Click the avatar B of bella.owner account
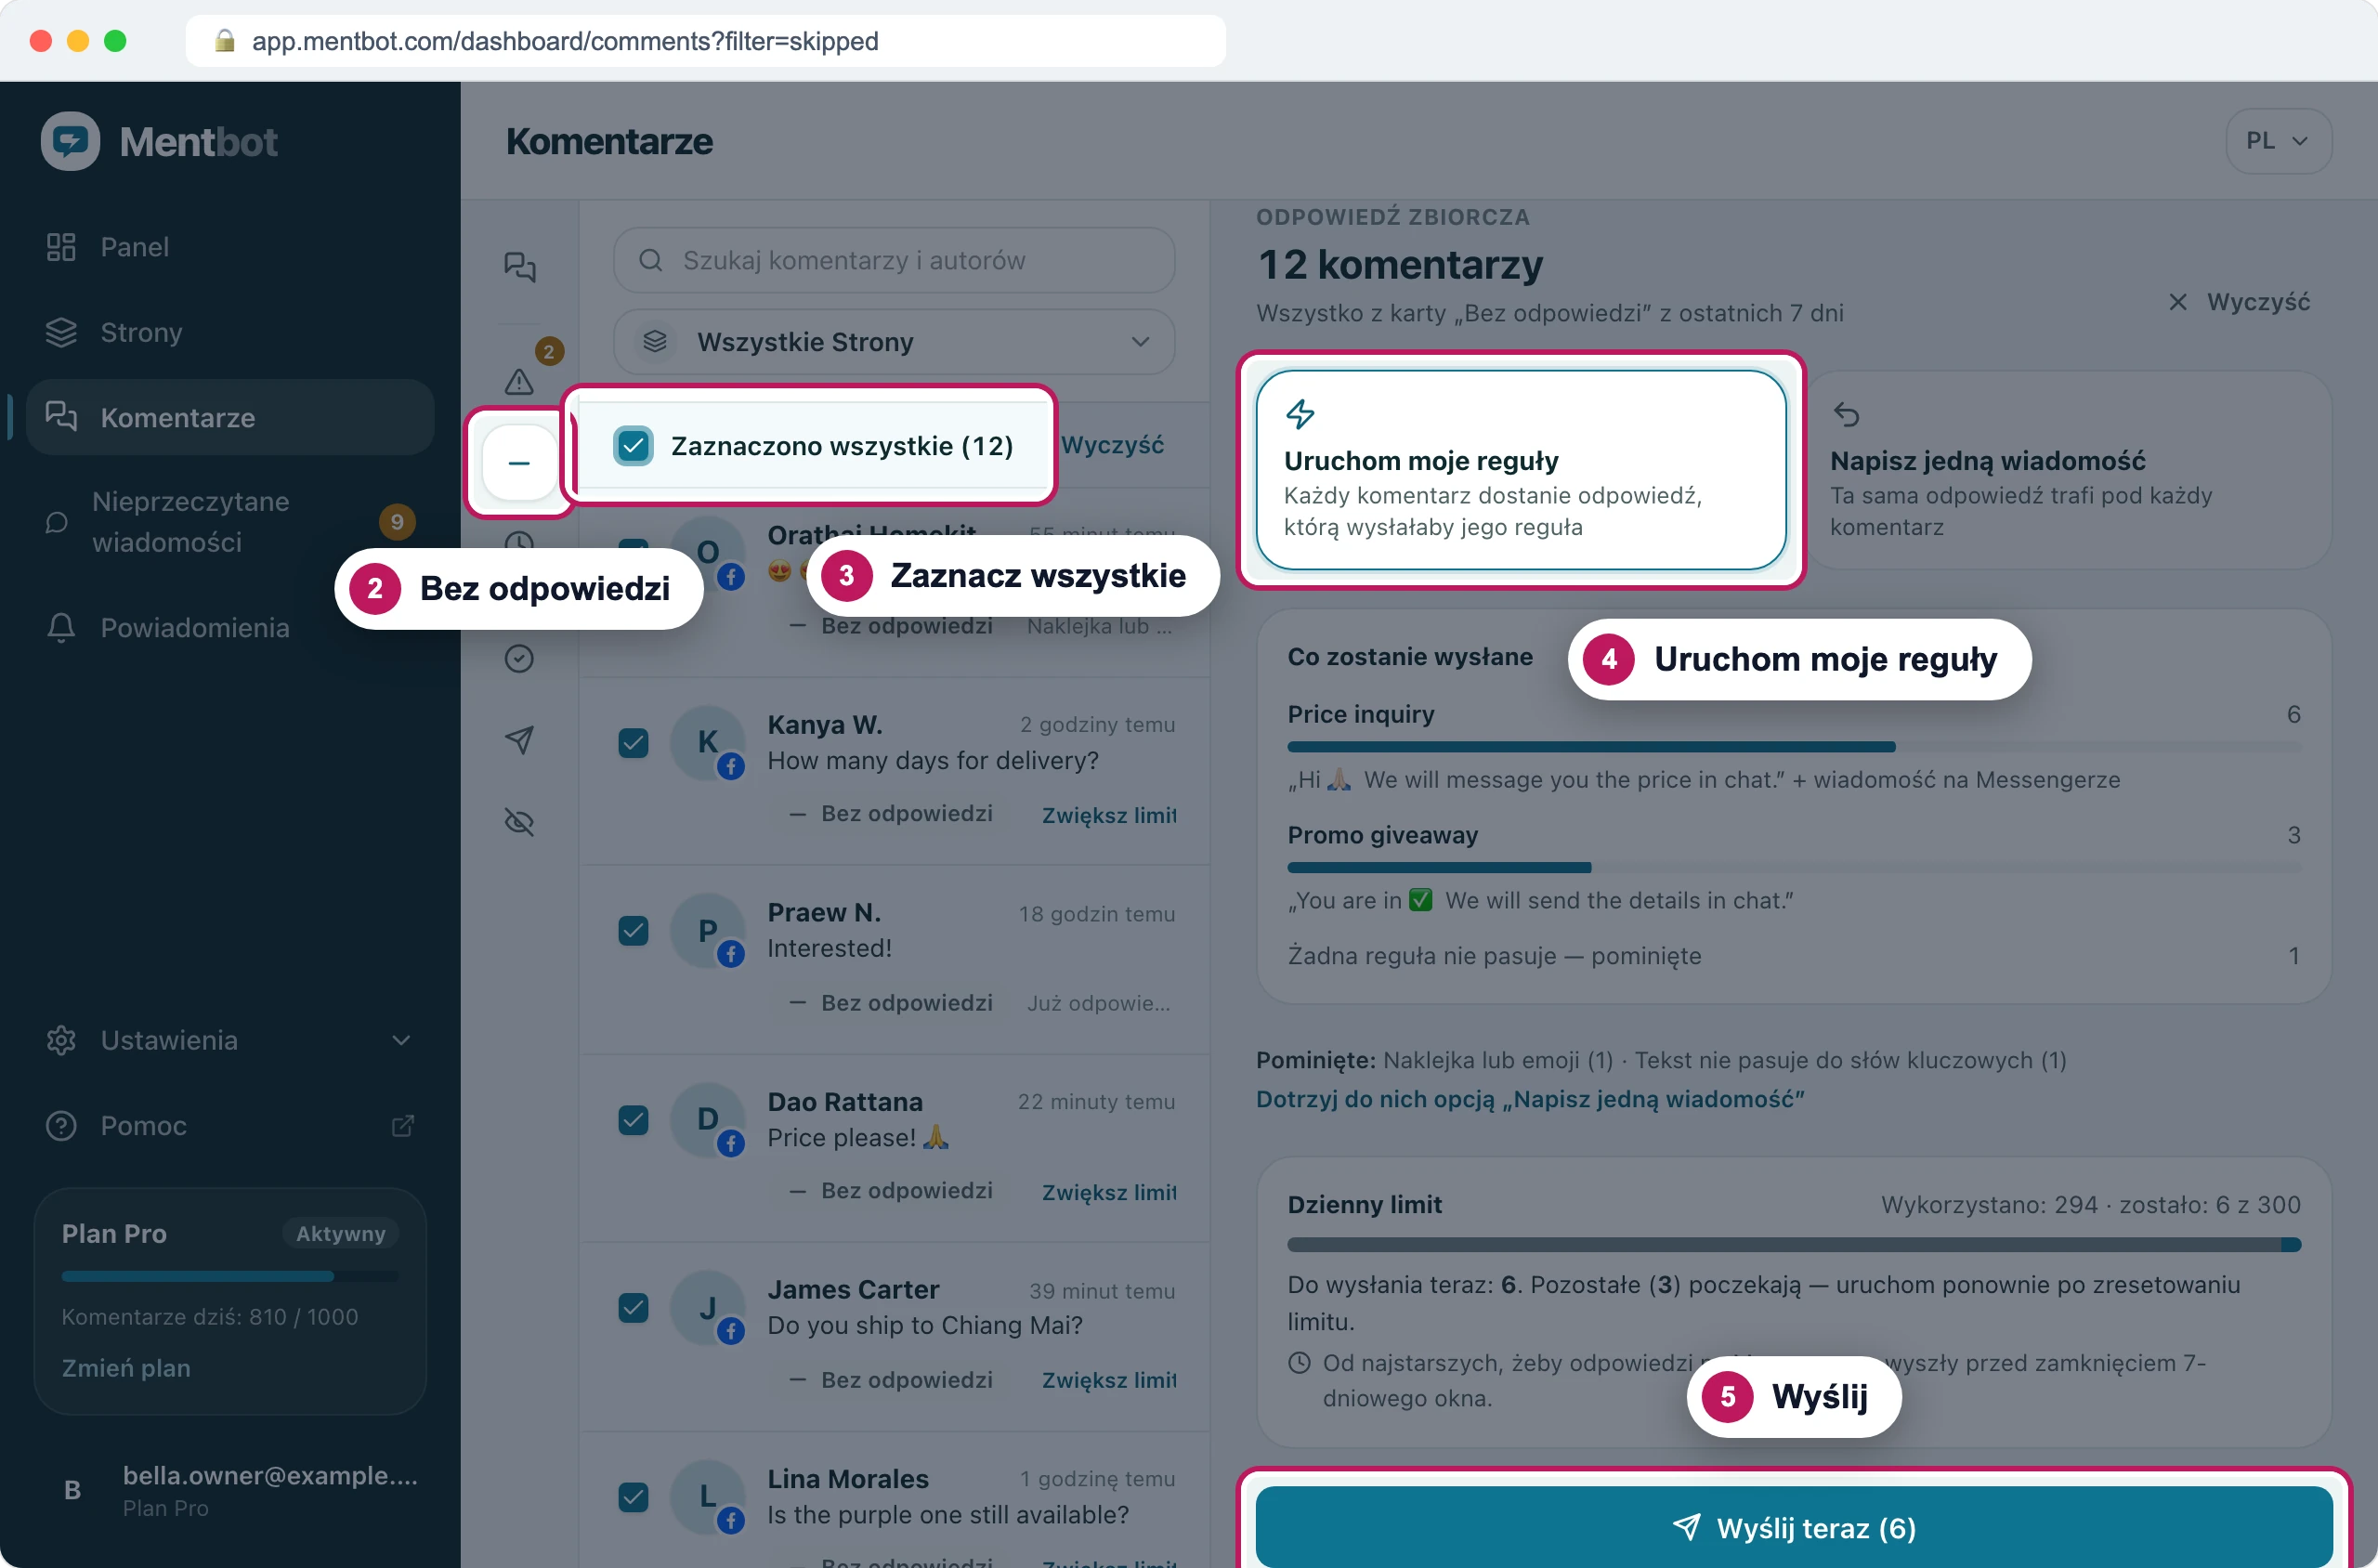This screenshot has width=2378, height=1568. click(x=72, y=1490)
